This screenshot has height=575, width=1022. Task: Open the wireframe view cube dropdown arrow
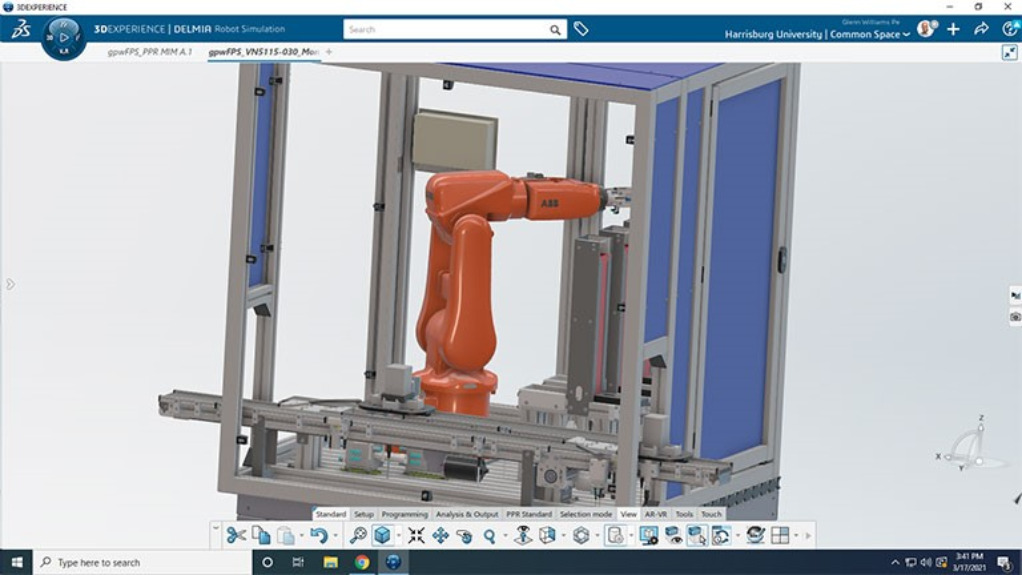563,536
